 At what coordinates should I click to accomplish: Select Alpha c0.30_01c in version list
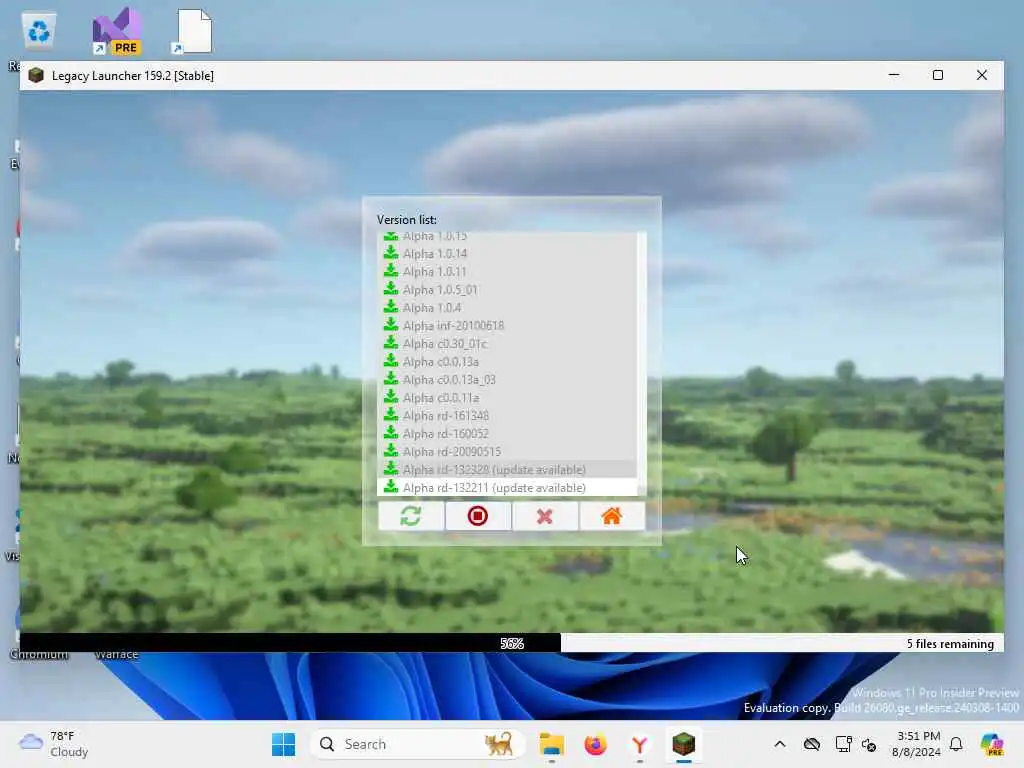click(x=507, y=344)
